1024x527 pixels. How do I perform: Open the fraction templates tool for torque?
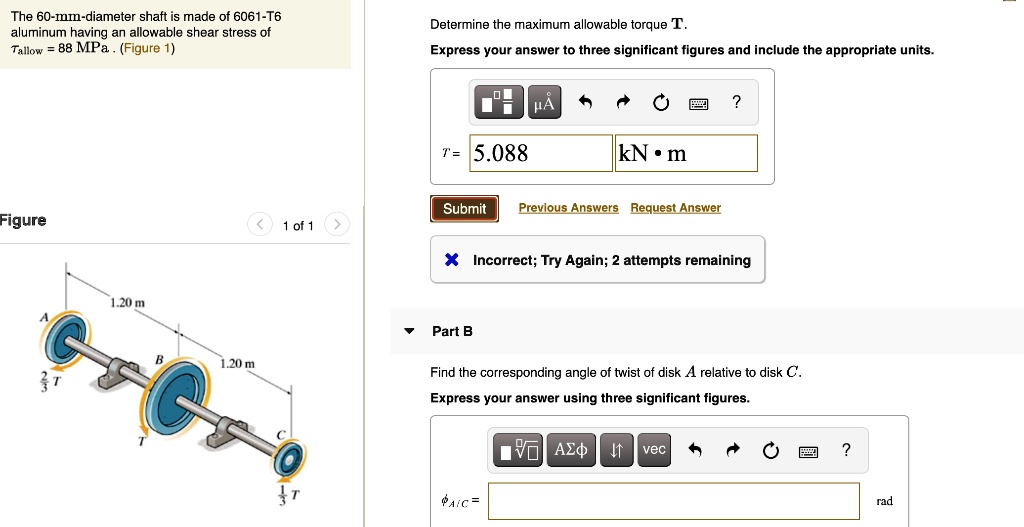[501, 102]
